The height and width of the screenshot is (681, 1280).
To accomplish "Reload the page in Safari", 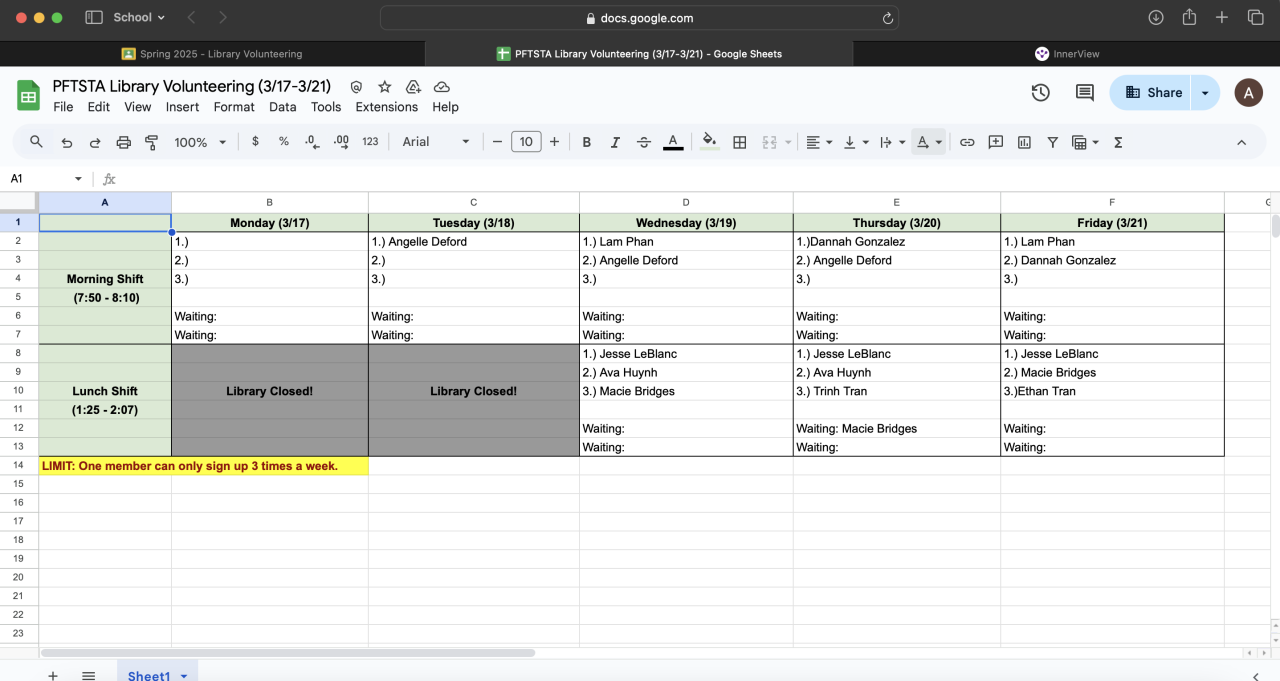I will point(887,18).
